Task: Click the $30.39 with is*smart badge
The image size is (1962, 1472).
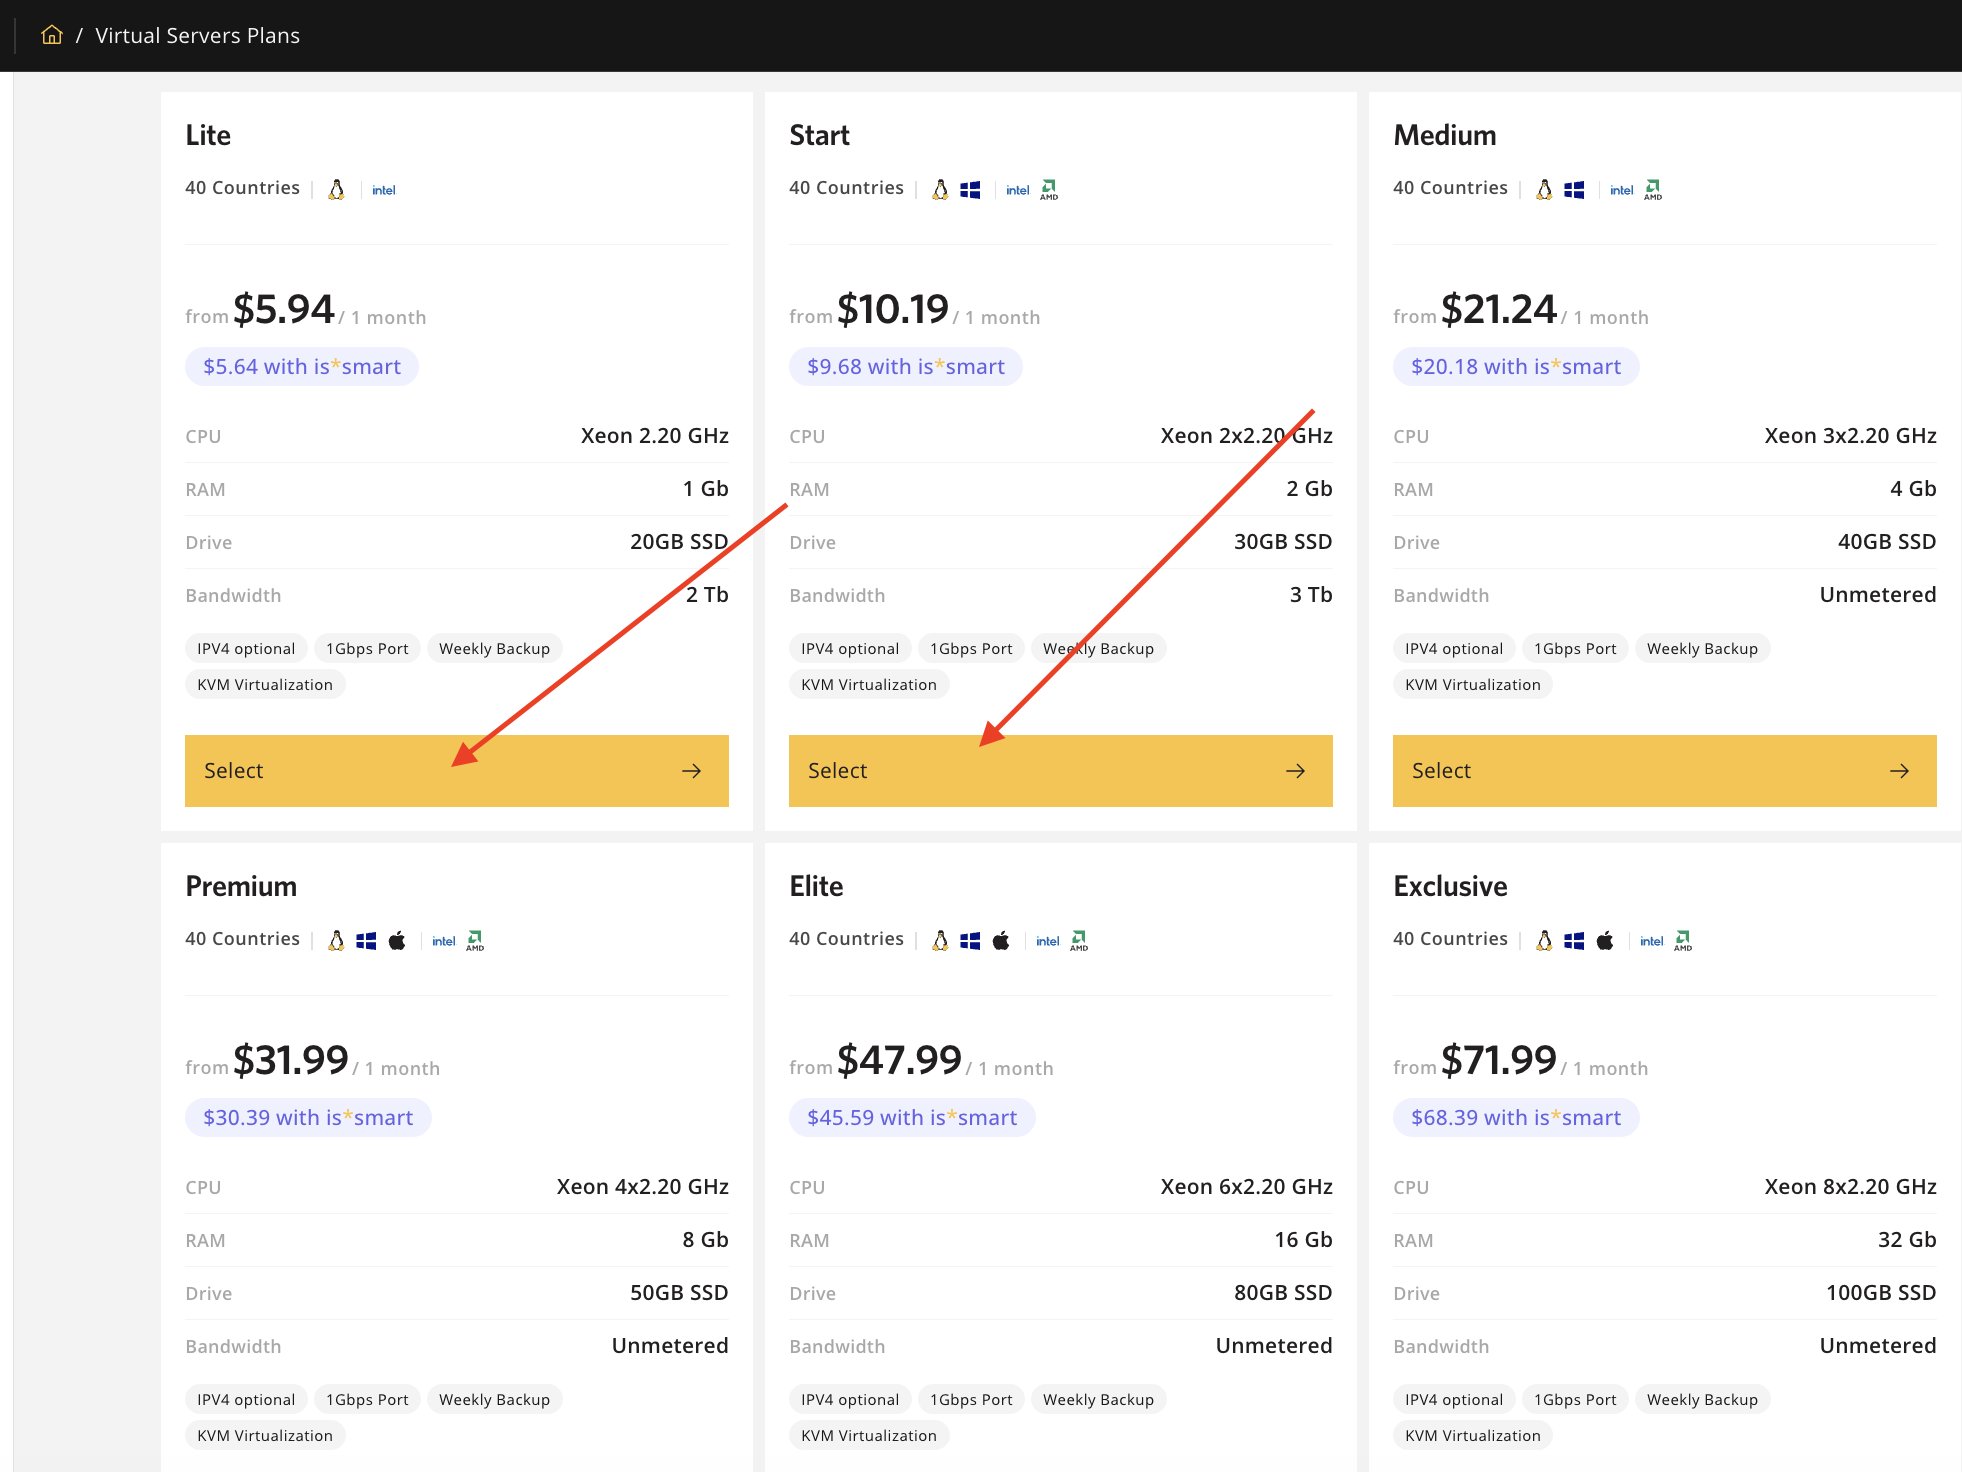Action: pos(308,1118)
